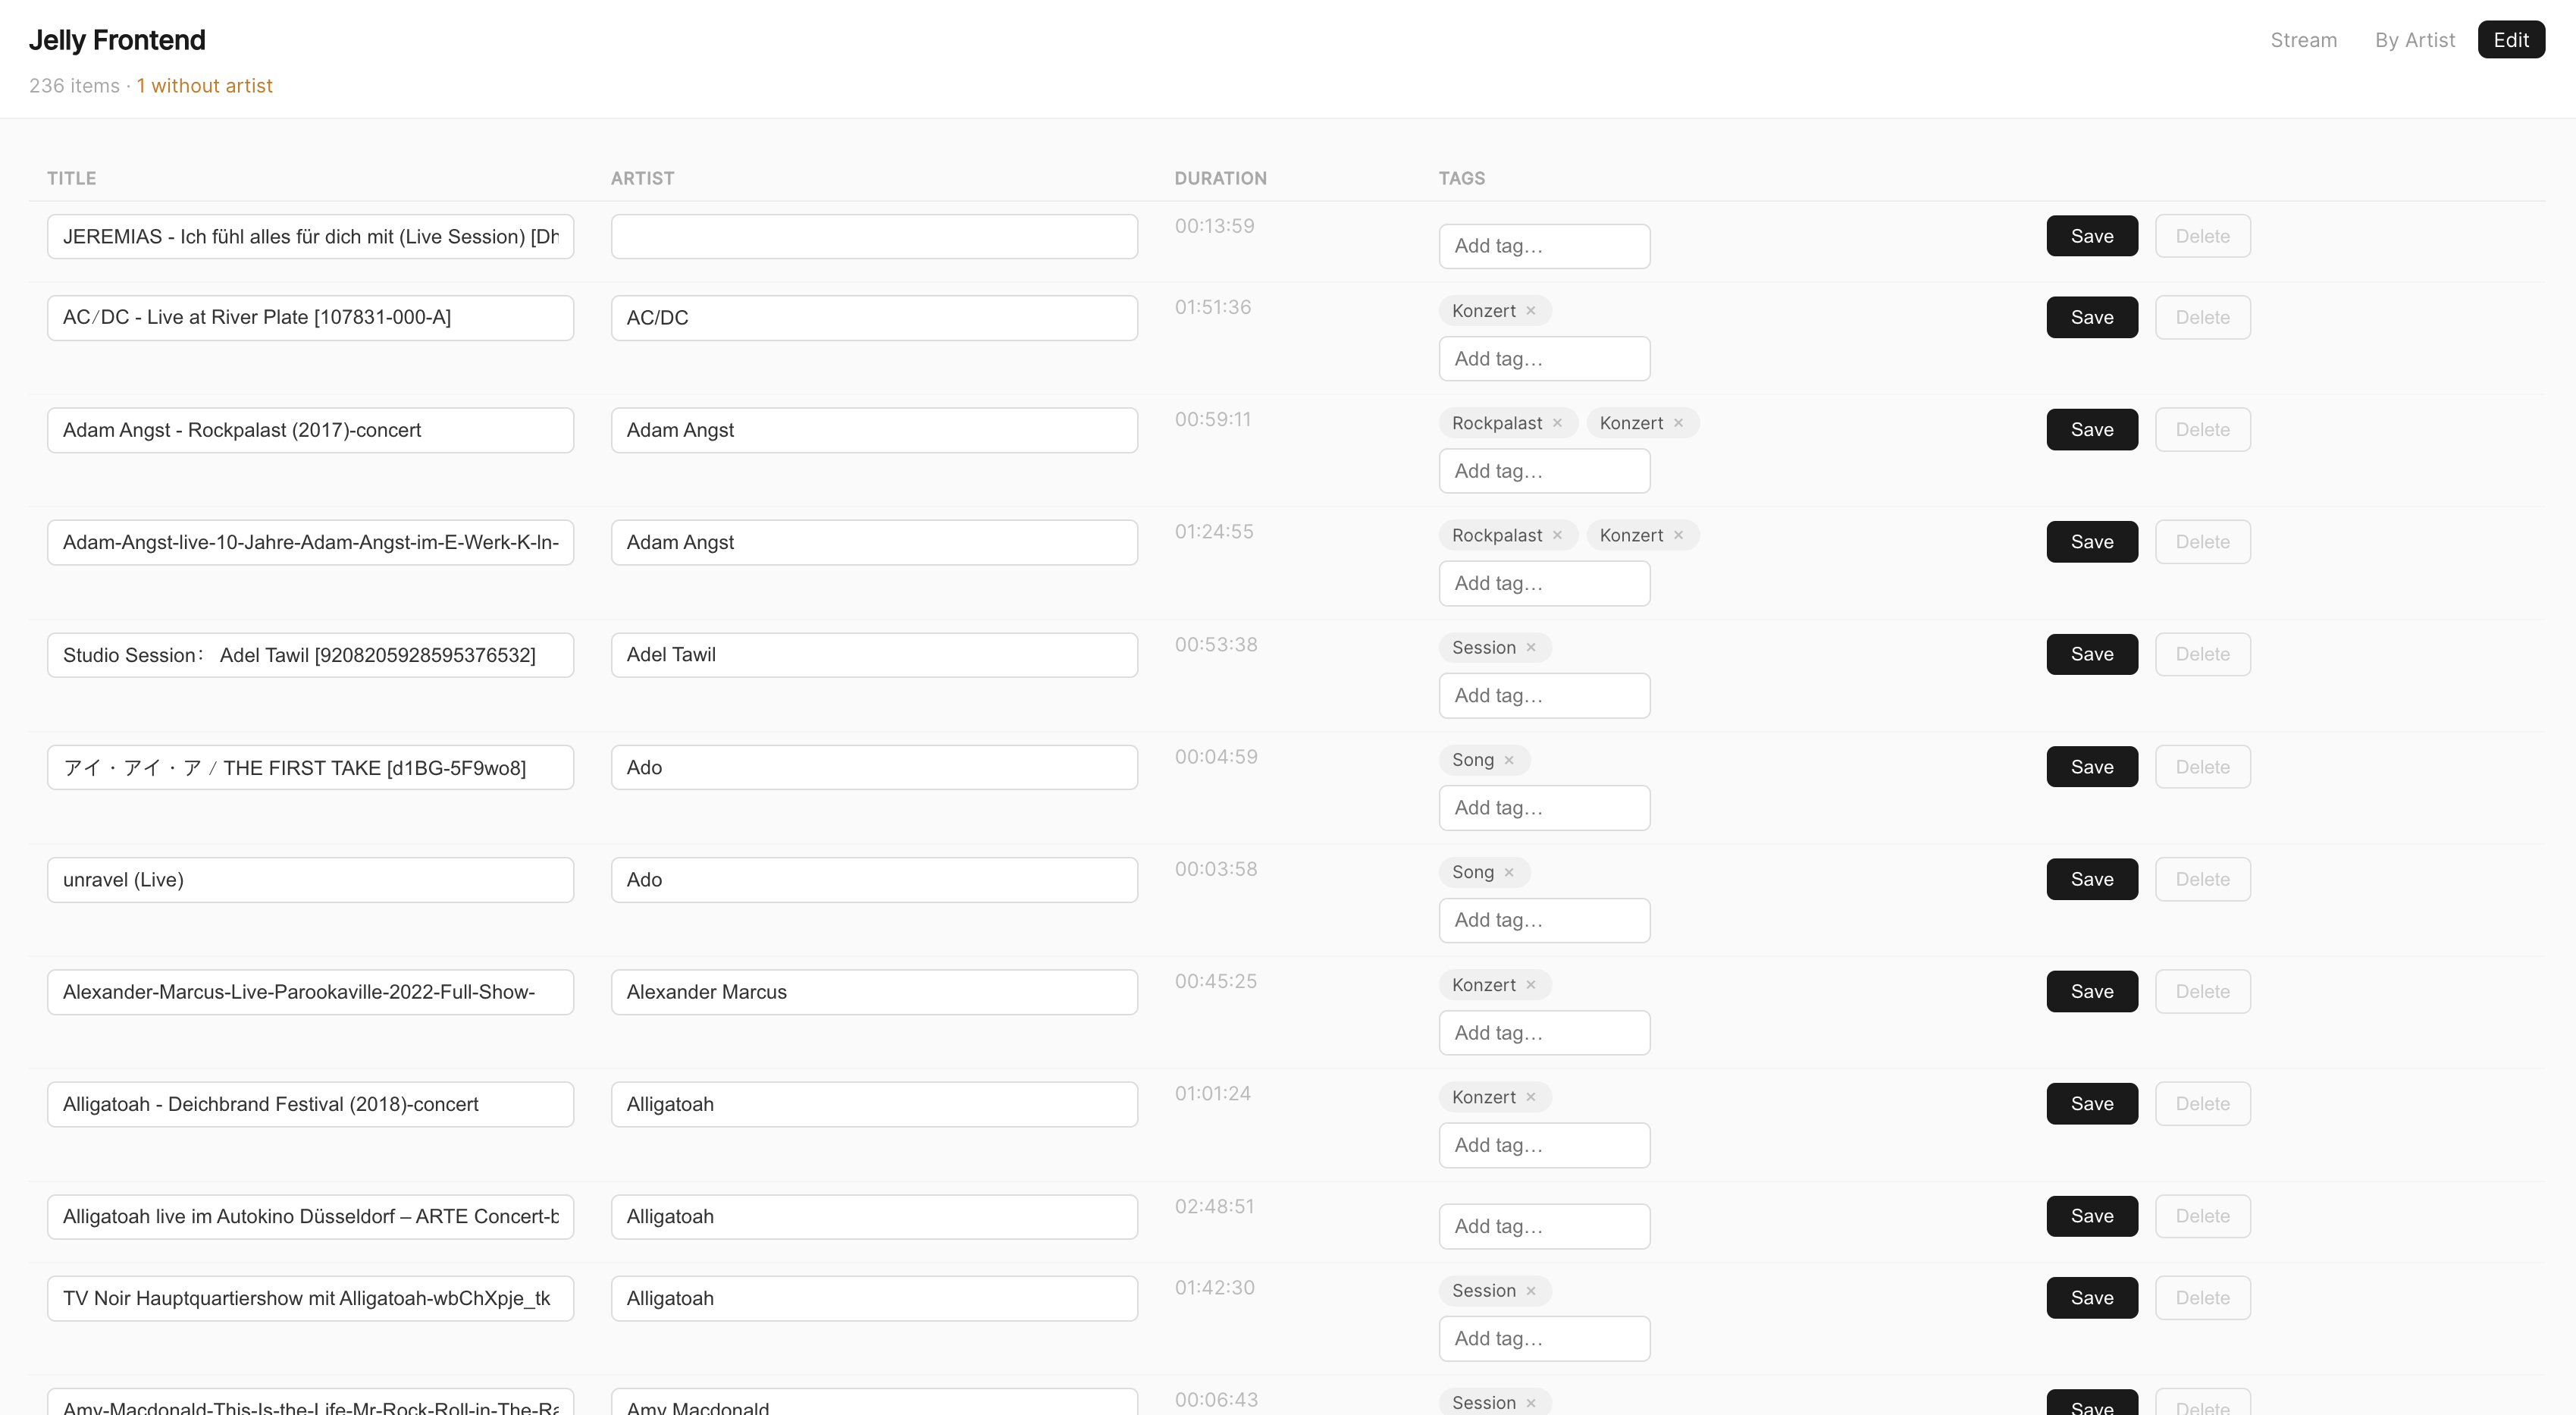Remove Konzert tag on Adam-Angst-live-10-Jahre row

(x=1678, y=535)
